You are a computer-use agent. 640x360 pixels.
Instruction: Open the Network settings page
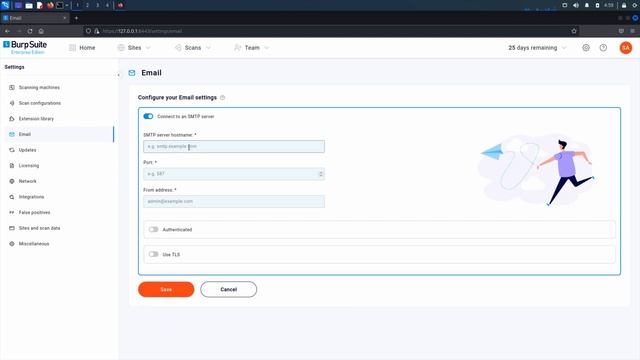(27, 181)
